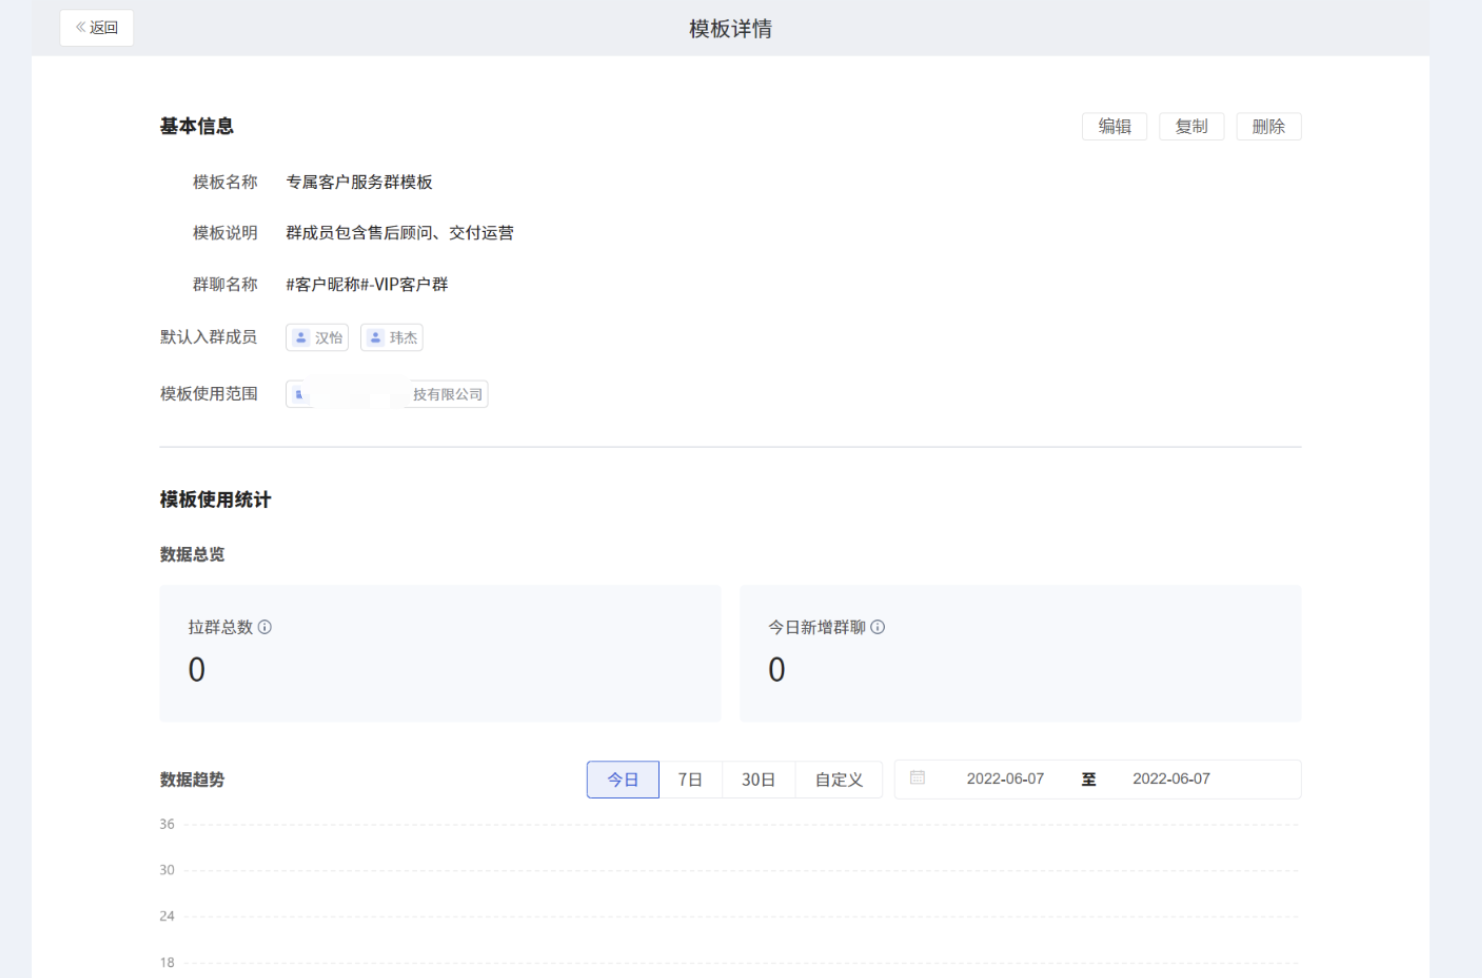Click the chart axis value 24
The image size is (1482, 978).
coord(167,916)
